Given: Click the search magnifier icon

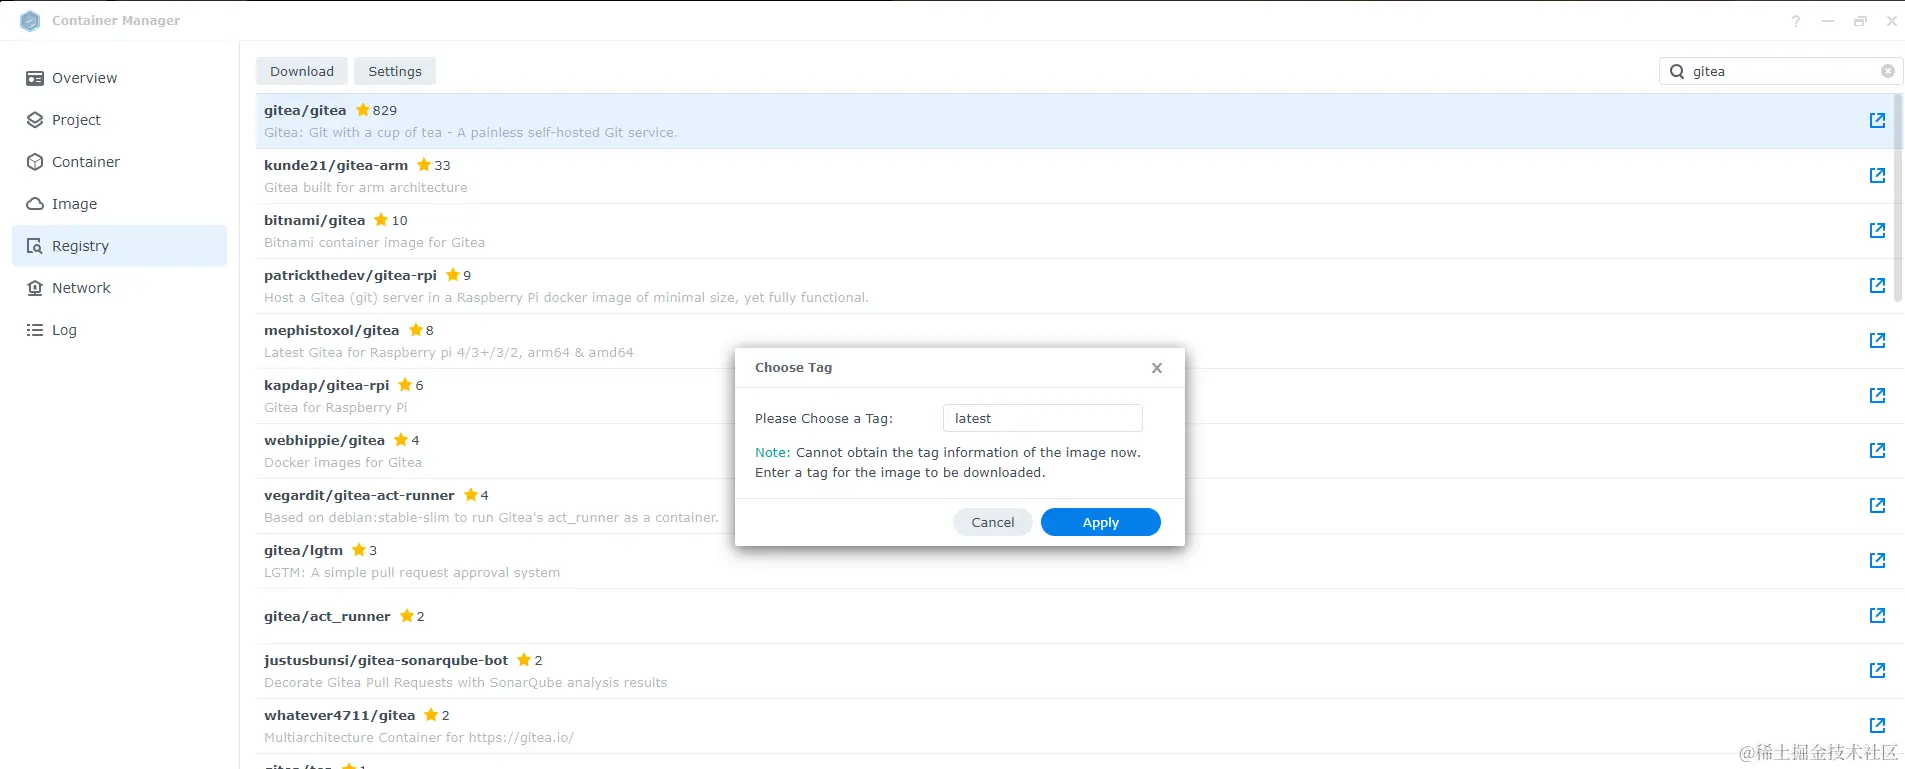Looking at the screenshot, I should (1677, 71).
